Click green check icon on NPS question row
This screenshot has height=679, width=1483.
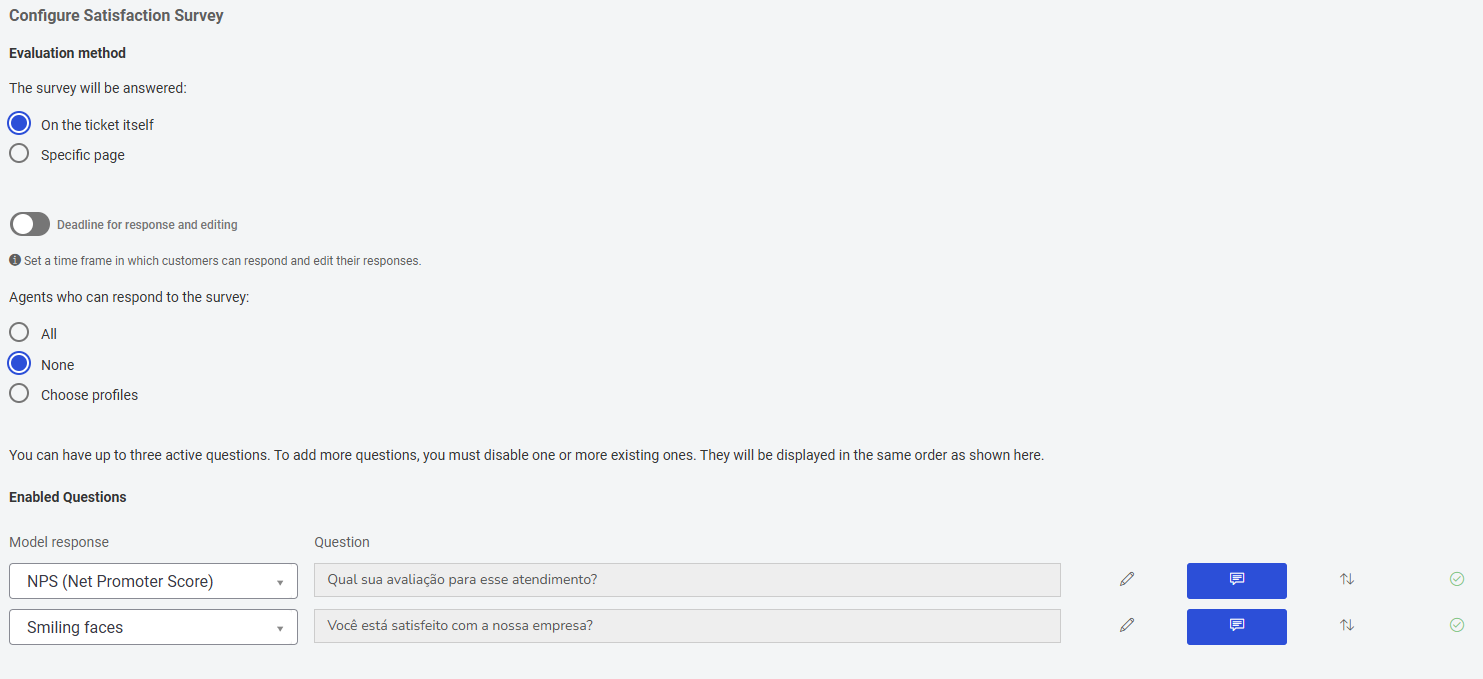coord(1457,579)
